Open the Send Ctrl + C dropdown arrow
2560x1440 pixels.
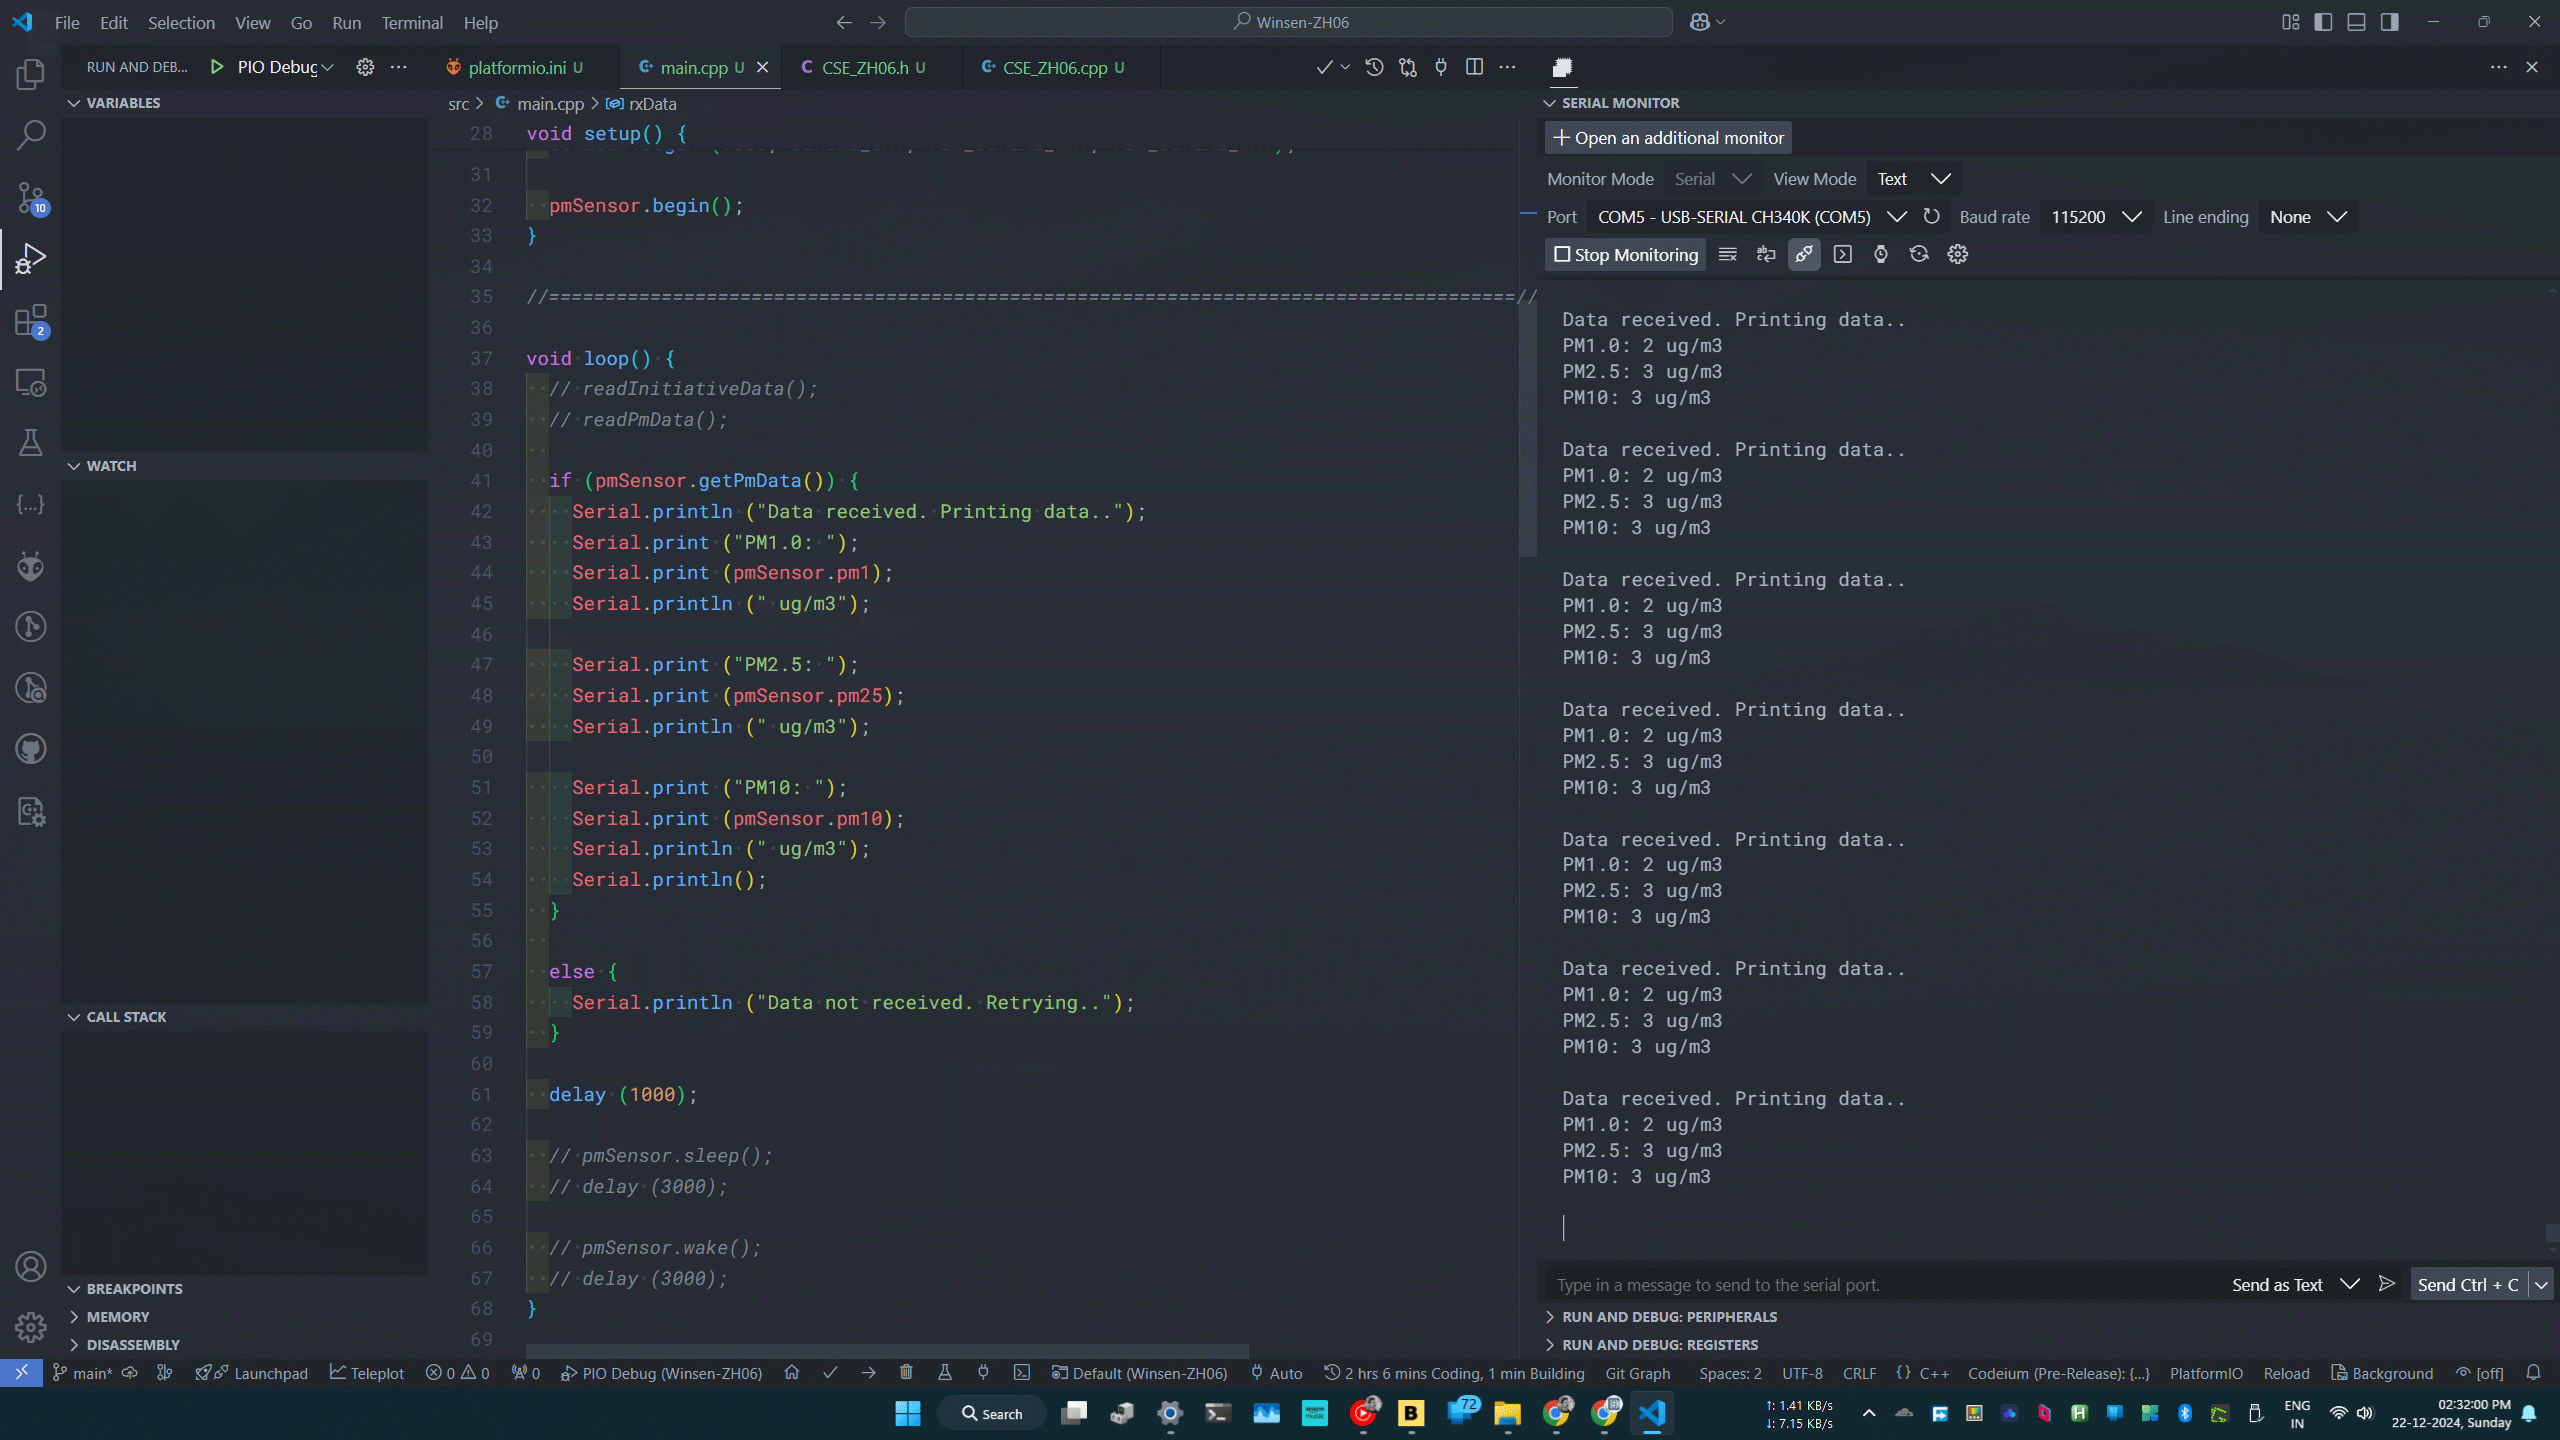pyautogui.click(x=2541, y=1284)
